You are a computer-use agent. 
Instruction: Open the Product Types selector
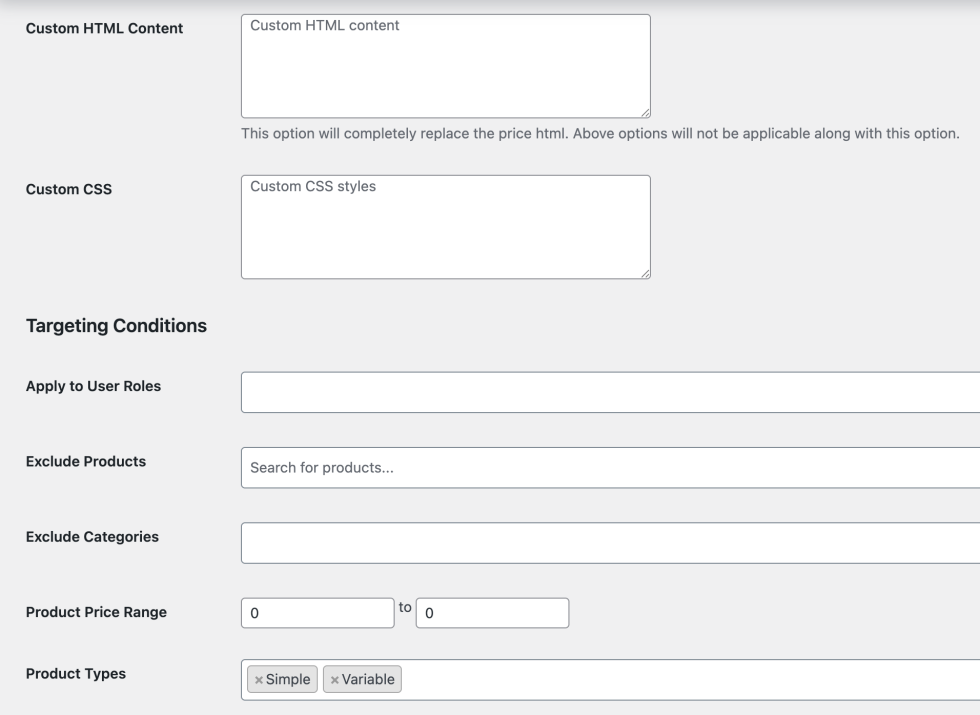(x=600, y=678)
